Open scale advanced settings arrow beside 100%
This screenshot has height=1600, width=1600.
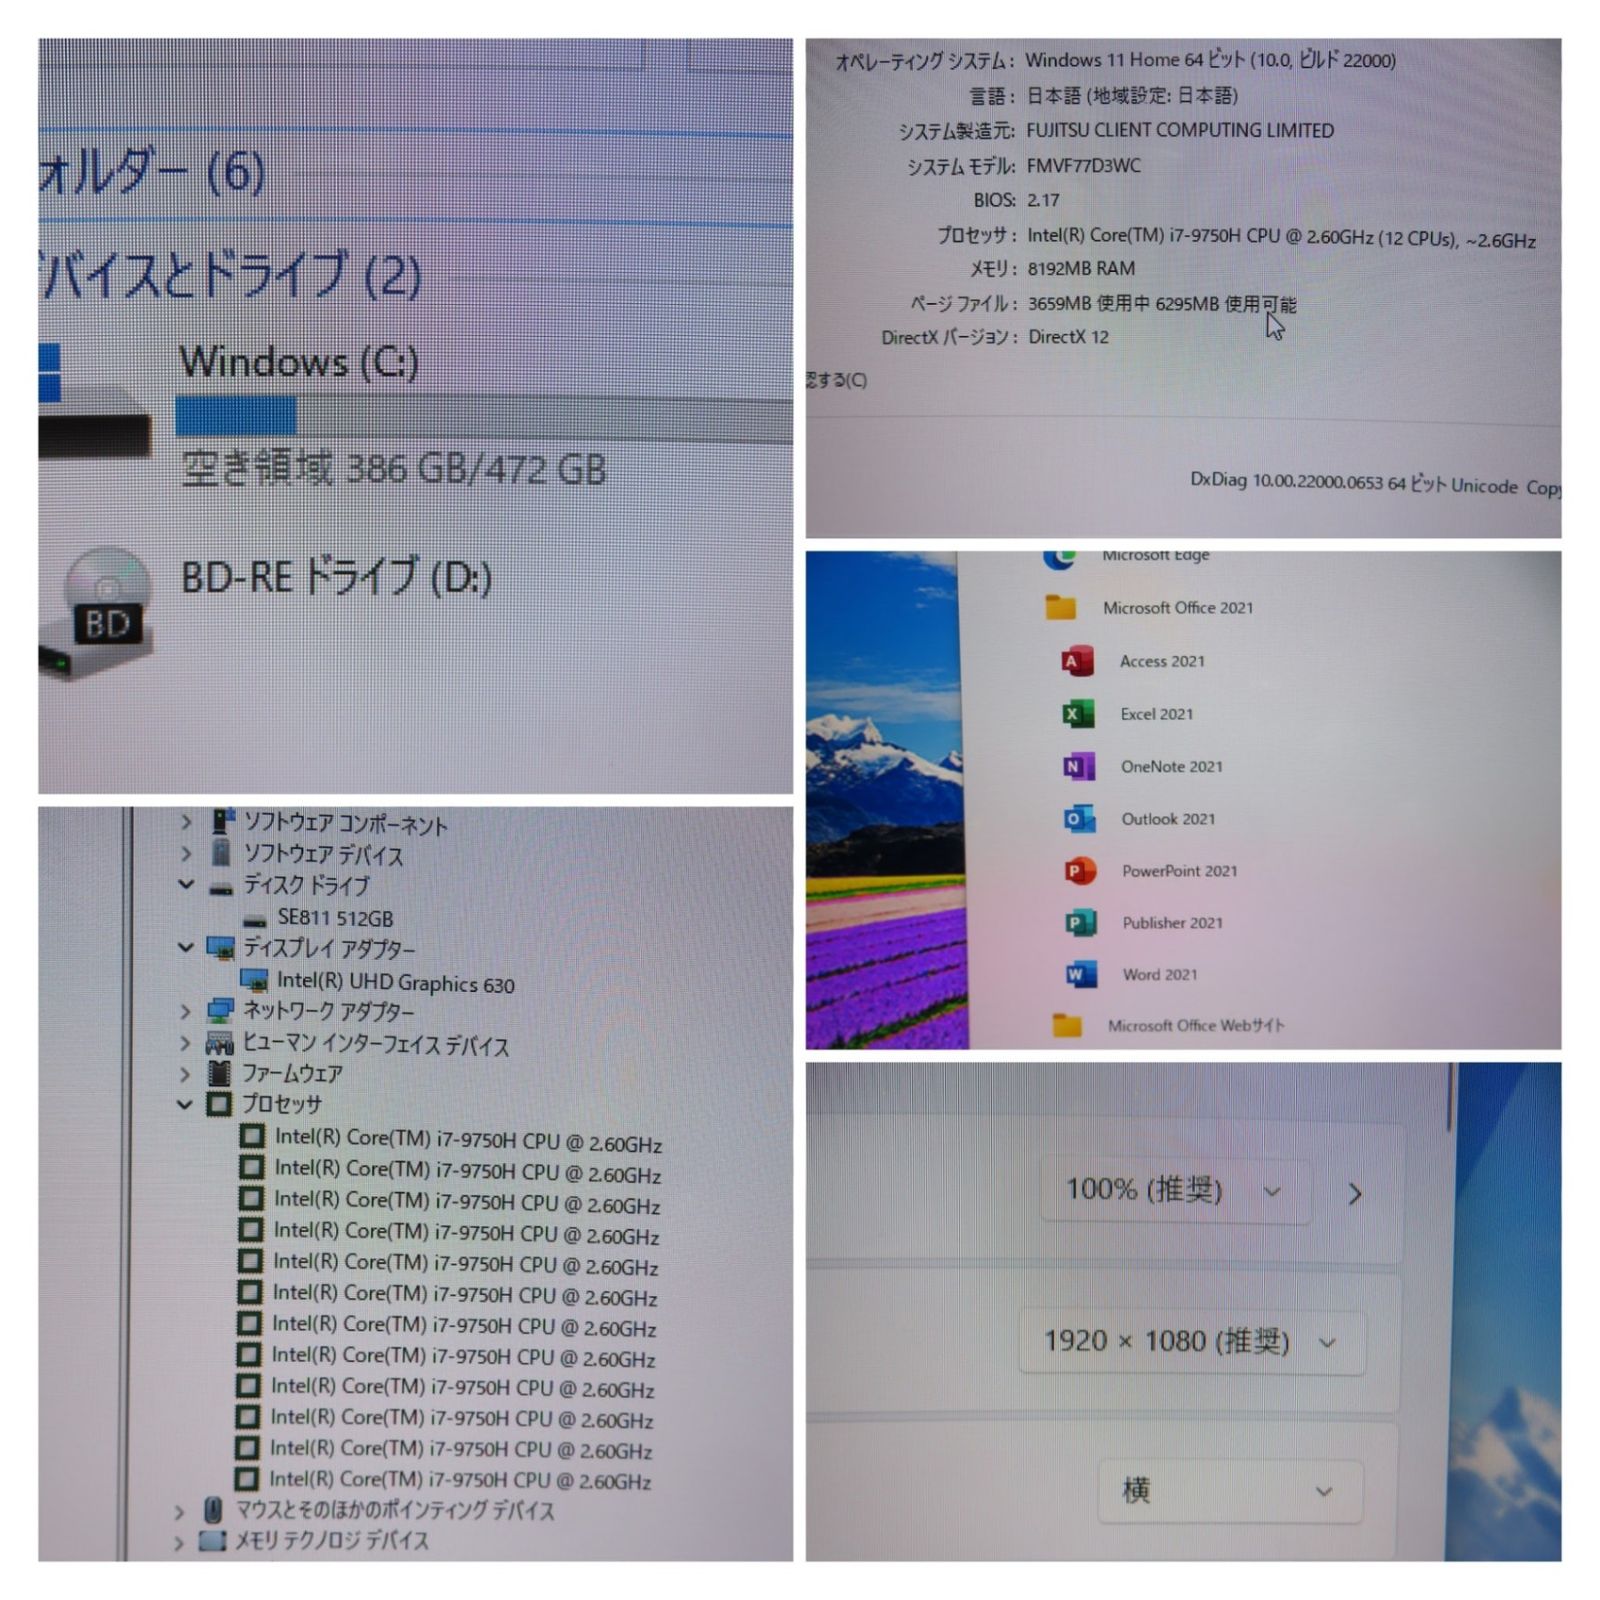coord(1355,1193)
